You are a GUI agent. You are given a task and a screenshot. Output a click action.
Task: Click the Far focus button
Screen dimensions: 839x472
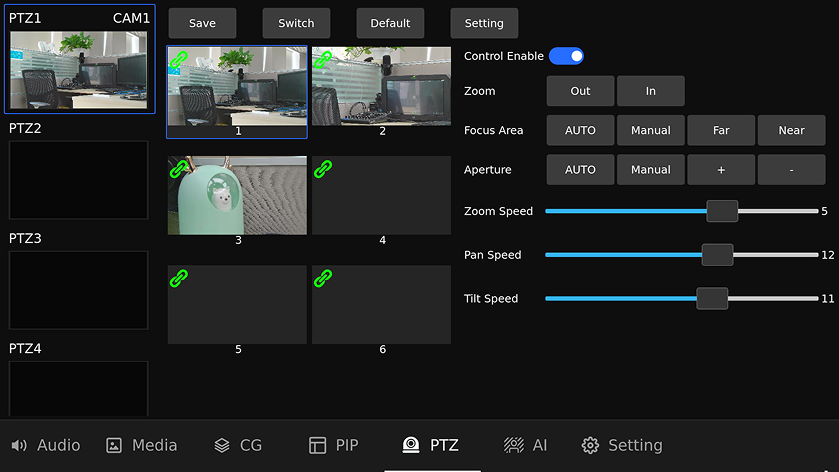pos(721,130)
